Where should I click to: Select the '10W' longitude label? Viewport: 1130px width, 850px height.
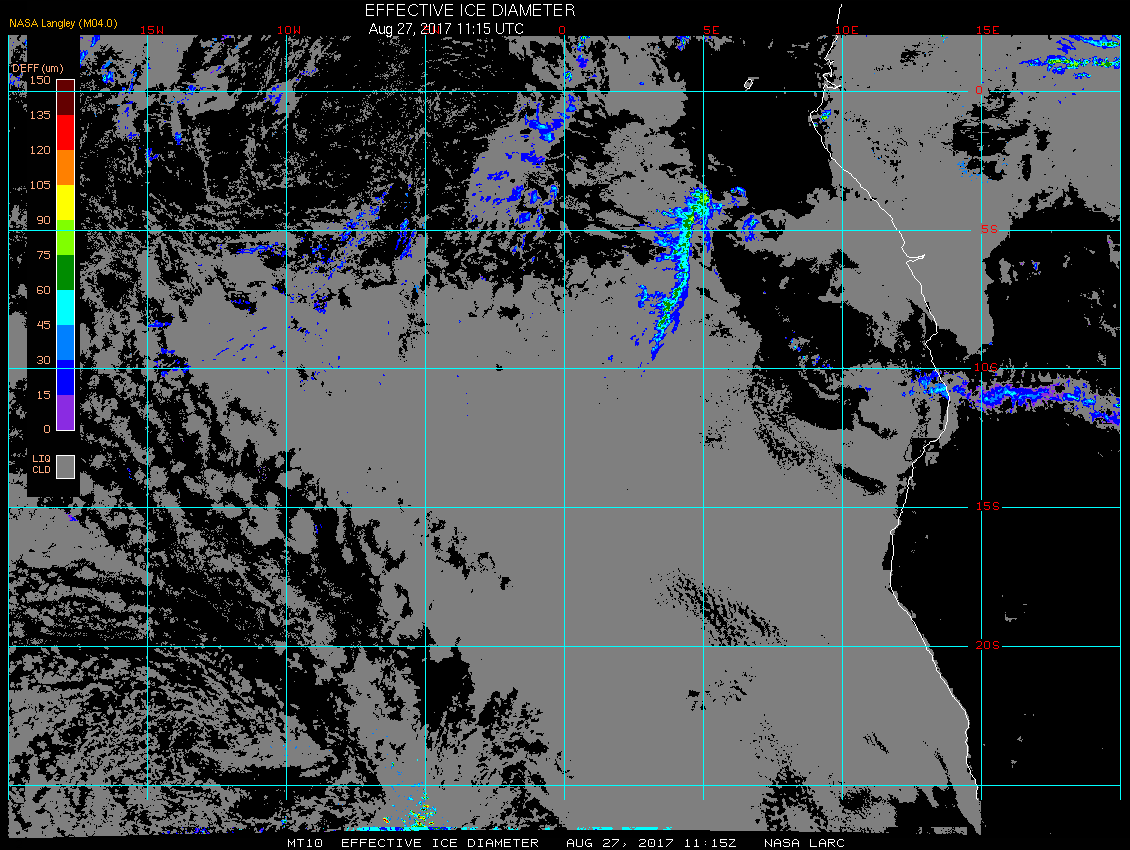click(x=289, y=30)
